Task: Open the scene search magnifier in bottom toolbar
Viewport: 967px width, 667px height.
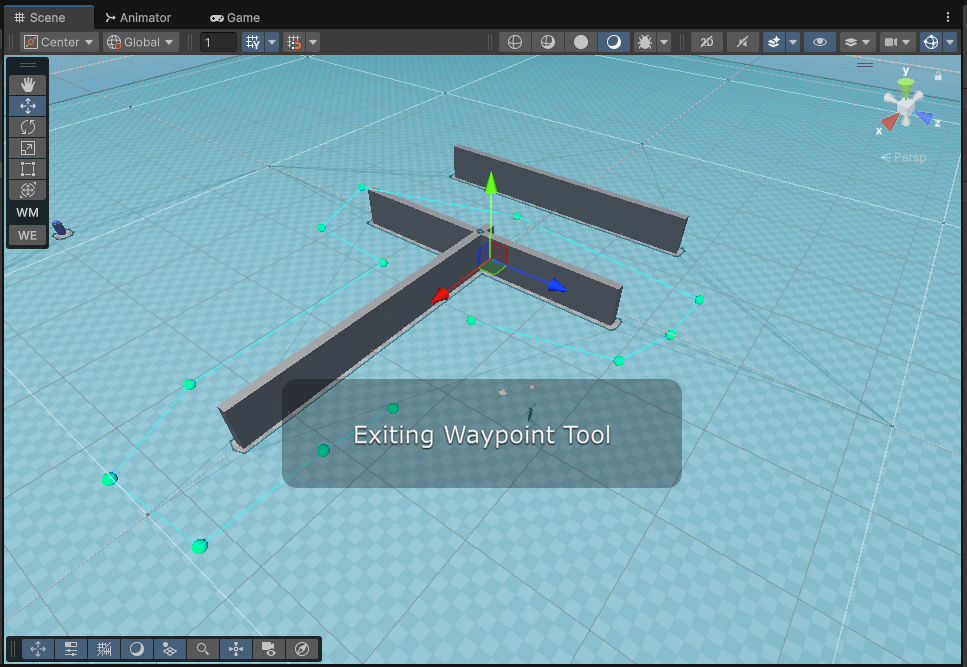Action: point(202,649)
